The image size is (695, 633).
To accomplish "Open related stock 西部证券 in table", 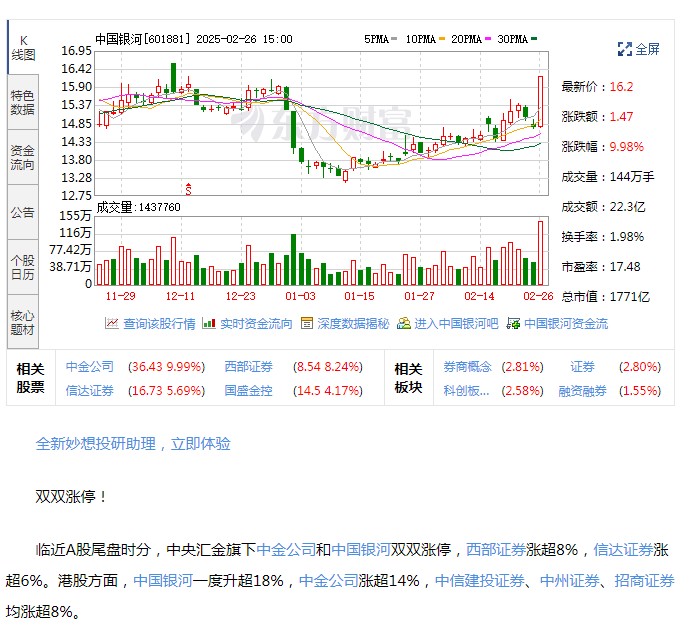I will point(248,367).
